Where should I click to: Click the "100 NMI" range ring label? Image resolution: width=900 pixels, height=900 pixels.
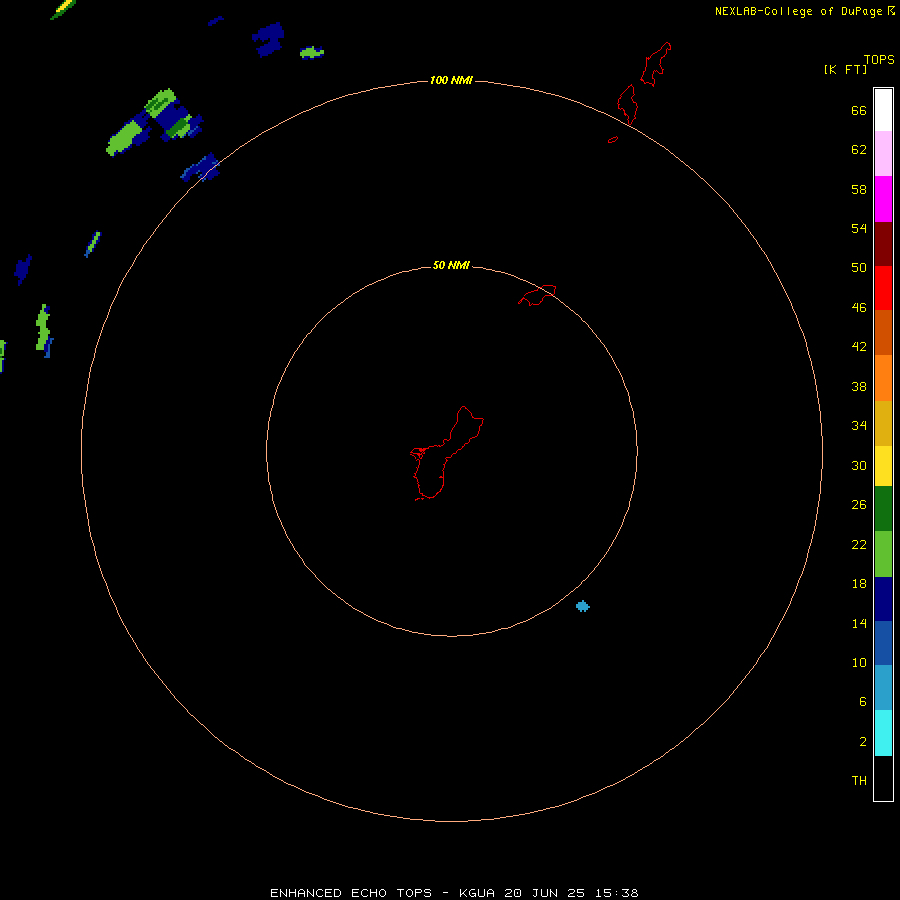451,80
